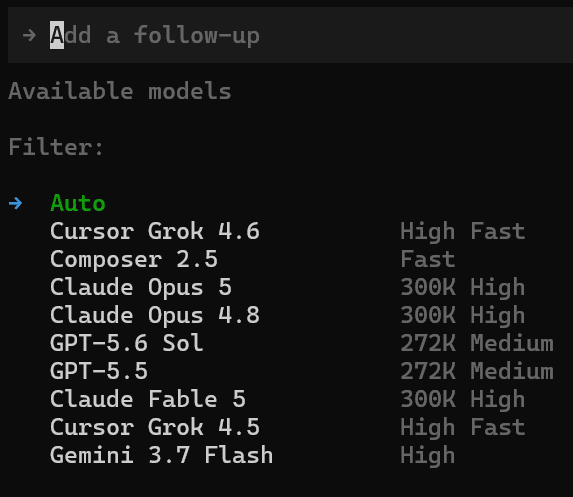
Task: Click the Fast label beside Composer 2.5
Action: point(428,259)
